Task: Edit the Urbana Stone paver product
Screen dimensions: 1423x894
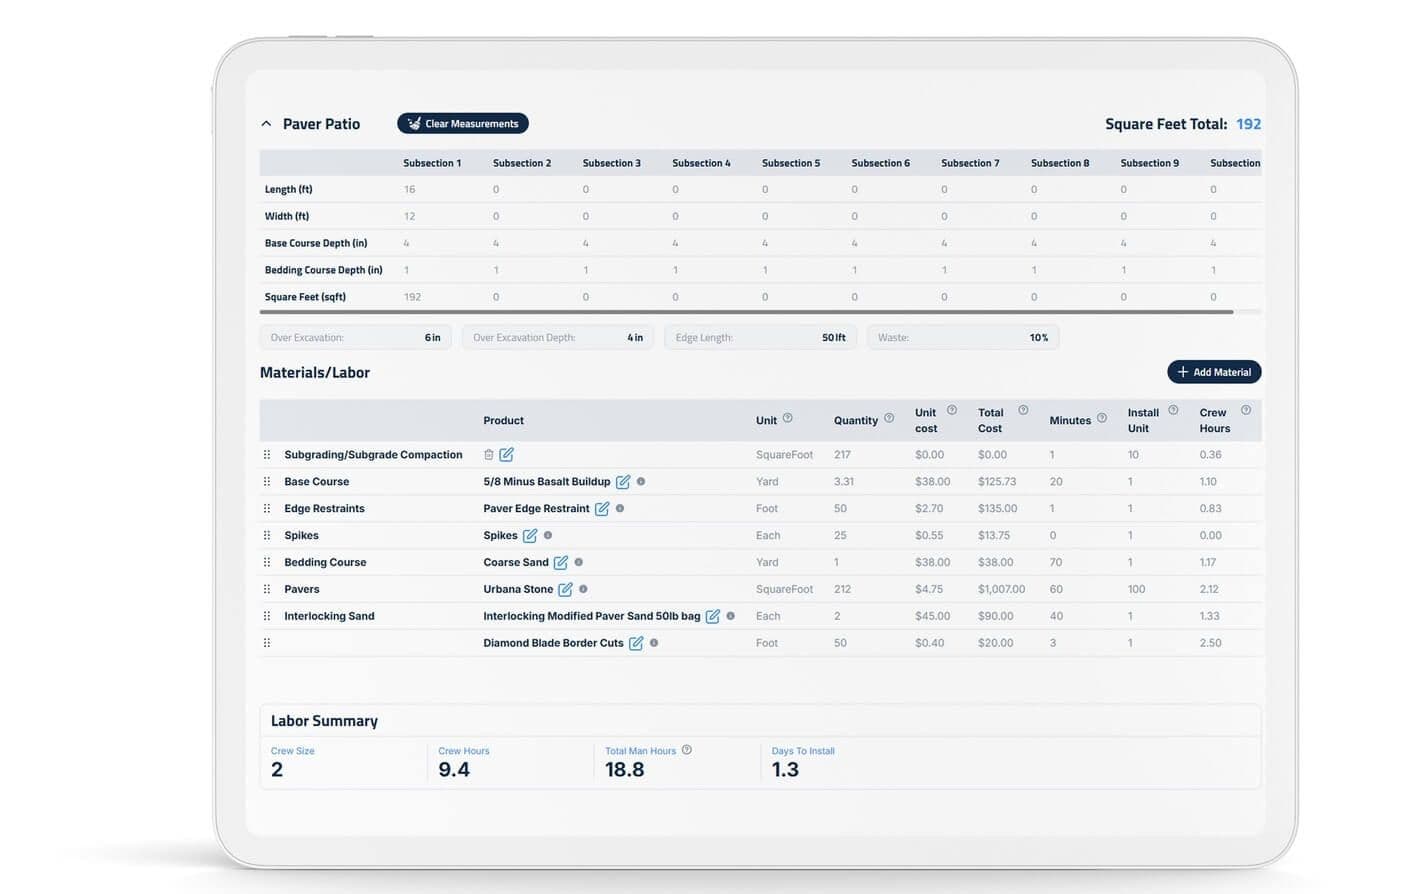Action: pos(565,590)
